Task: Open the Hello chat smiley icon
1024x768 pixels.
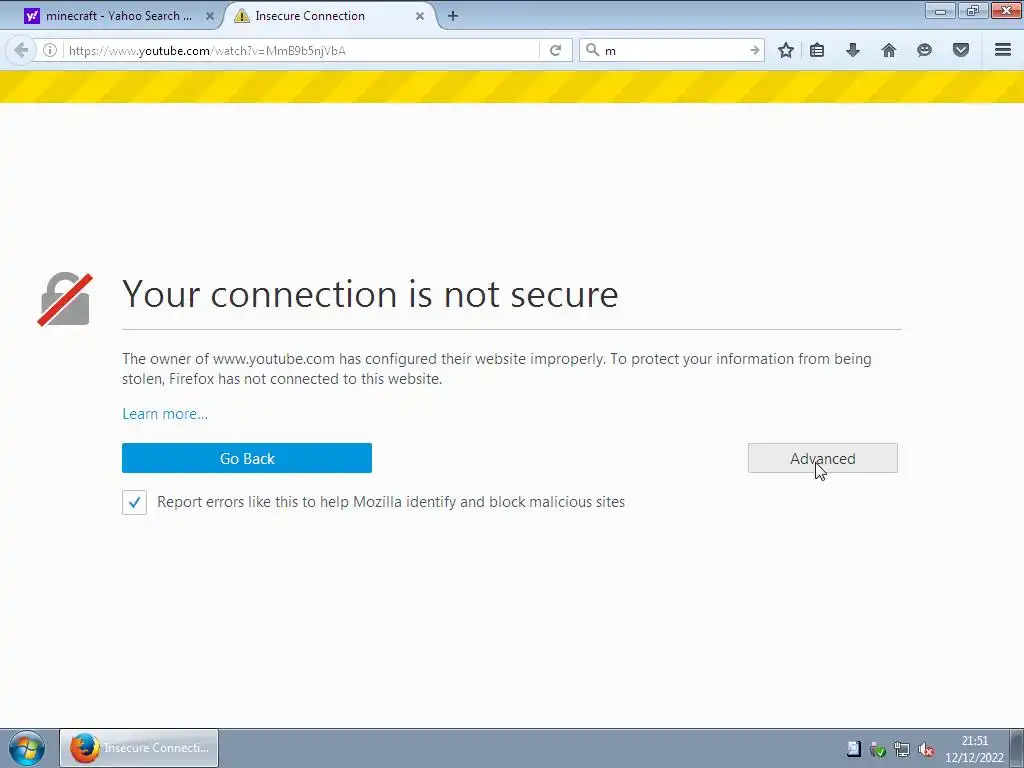Action: click(x=924, y=50)
